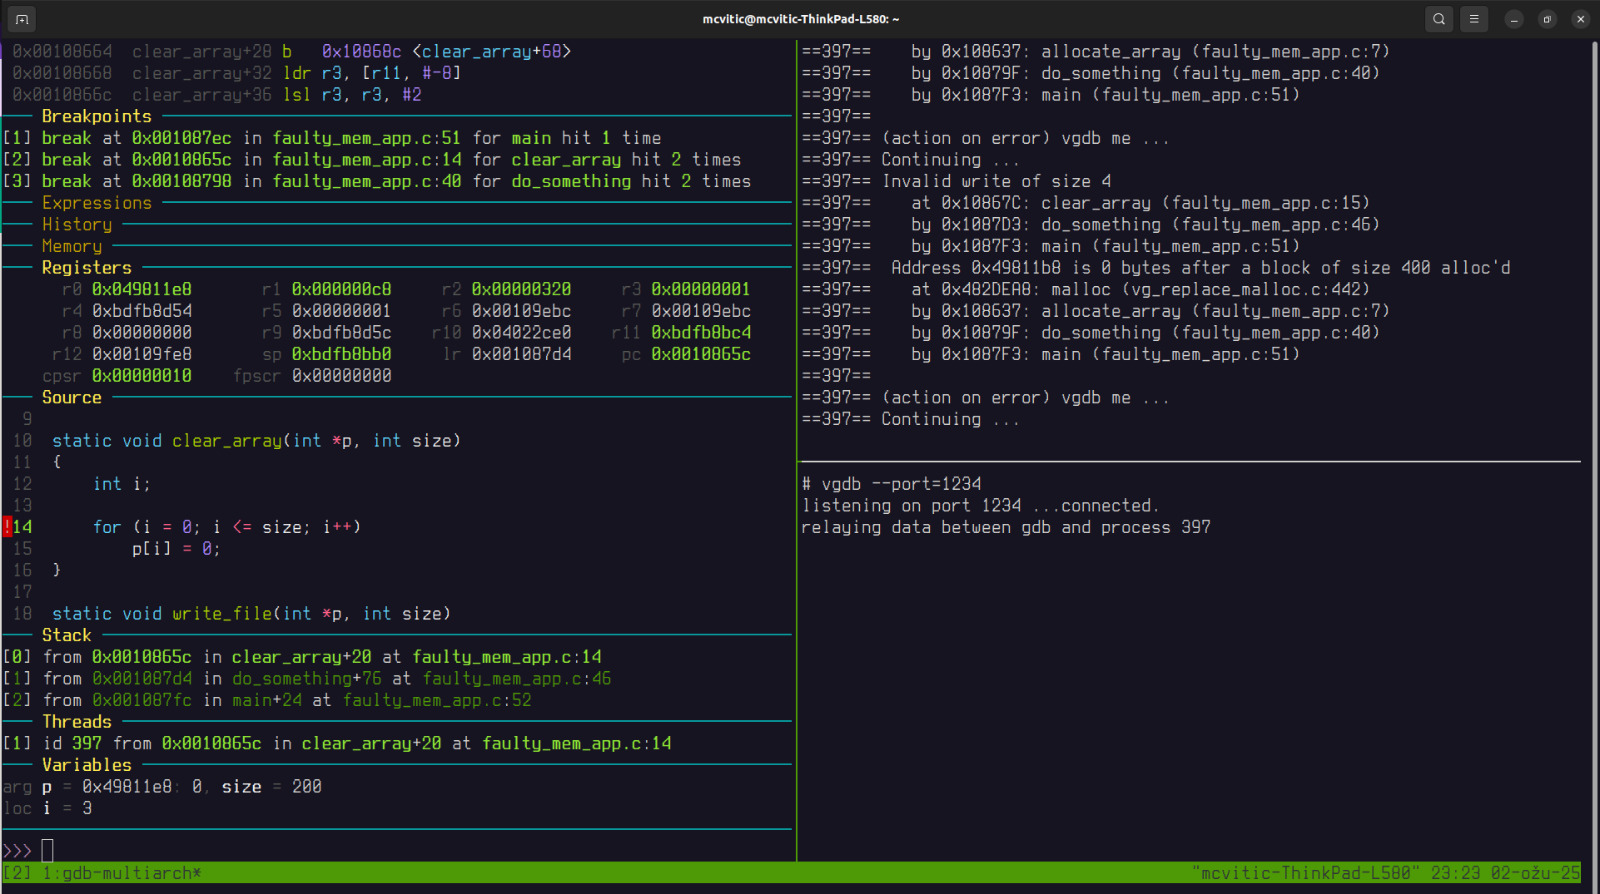The height and width of the screenshot is (894, 1600).
Task: Click the Memory section header
Action: click(72, 246)
